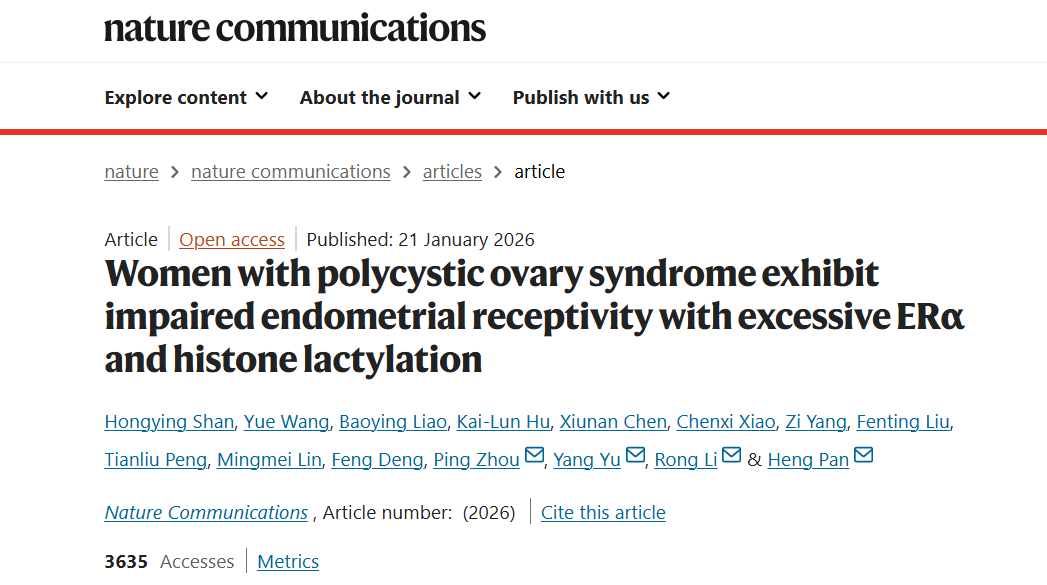This screenshot has width=1047, height=585.
Task: Expand the Explore content menu
Action: [186, 97]
